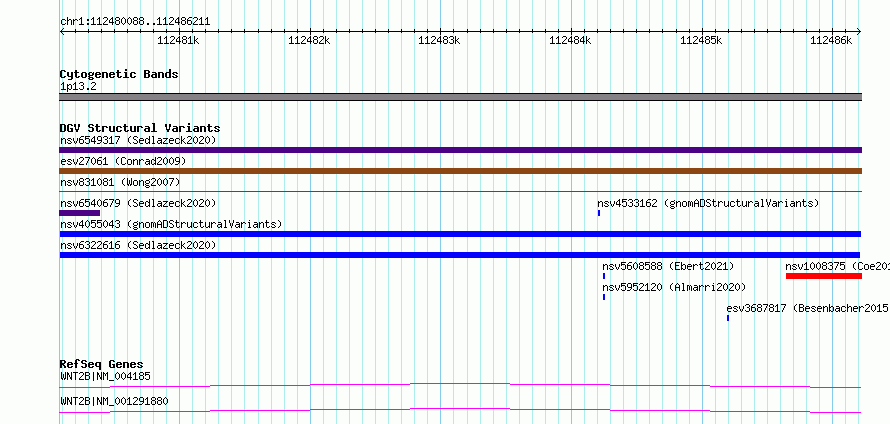Open variant esv27061 (Conrad2009) label
This screenshot has width=890, height=424.
pos(123,161)
